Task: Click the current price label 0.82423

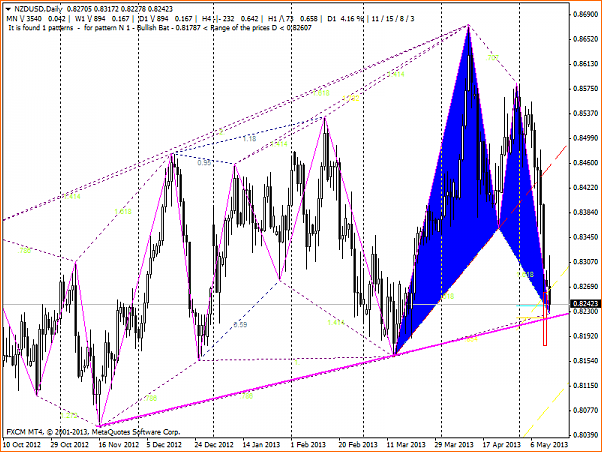Action: point(586,304)
